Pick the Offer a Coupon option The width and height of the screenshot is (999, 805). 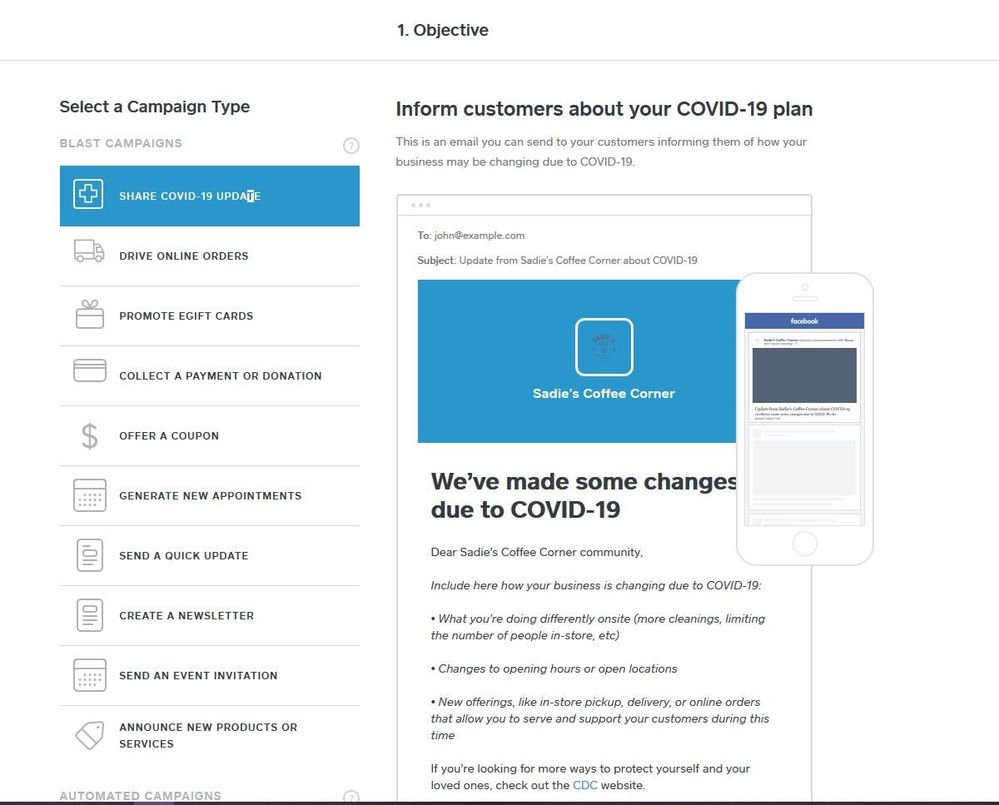[x=169, y=436]
